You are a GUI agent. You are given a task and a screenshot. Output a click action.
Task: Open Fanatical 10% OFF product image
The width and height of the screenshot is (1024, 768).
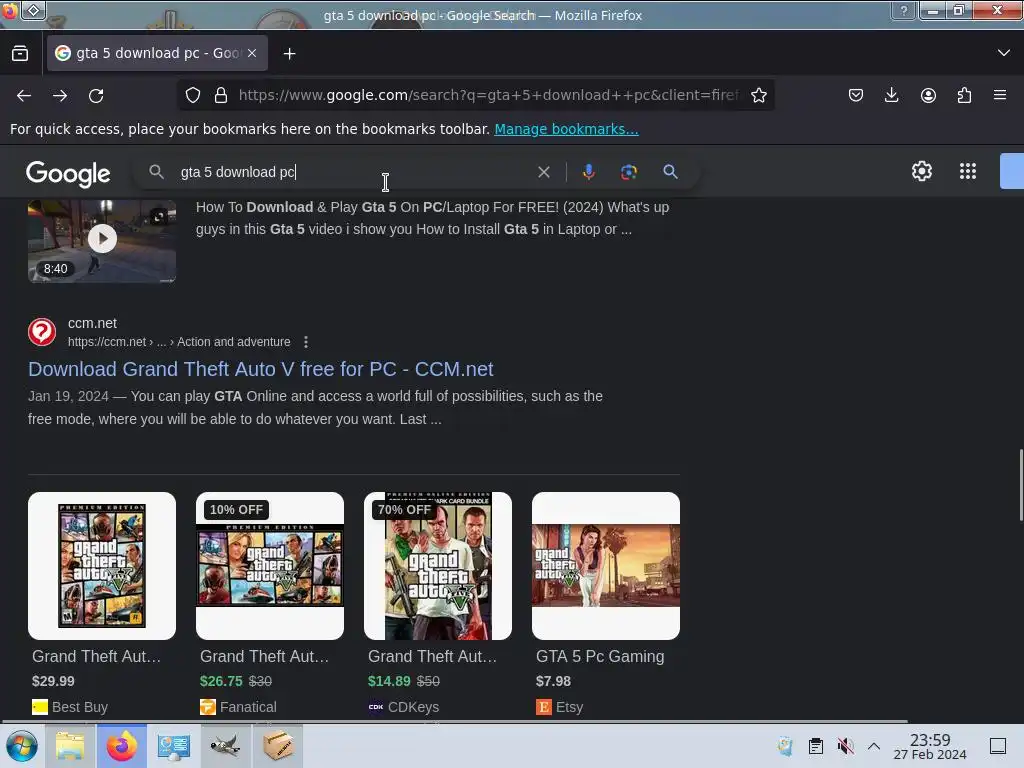[270, 566]
